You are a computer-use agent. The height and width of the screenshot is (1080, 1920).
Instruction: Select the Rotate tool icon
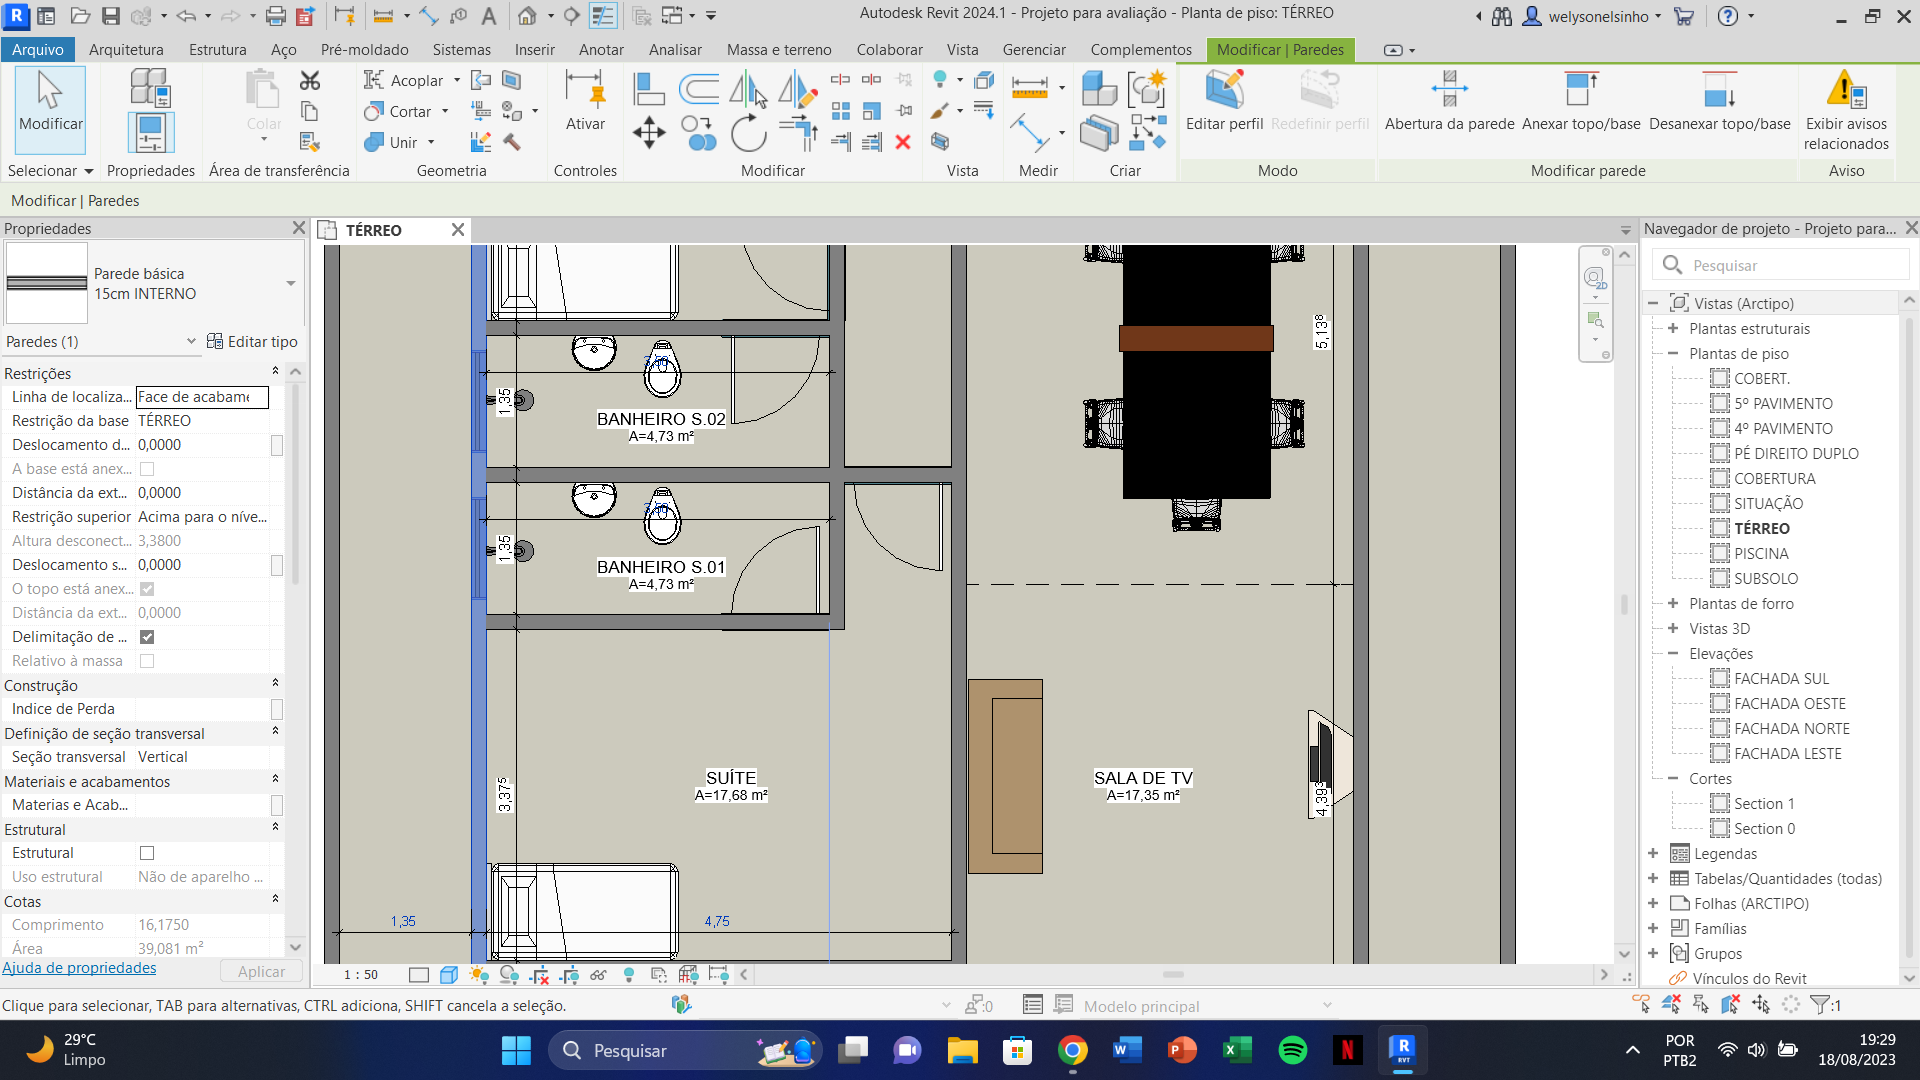pyautogui.click(x=748, y=133)
